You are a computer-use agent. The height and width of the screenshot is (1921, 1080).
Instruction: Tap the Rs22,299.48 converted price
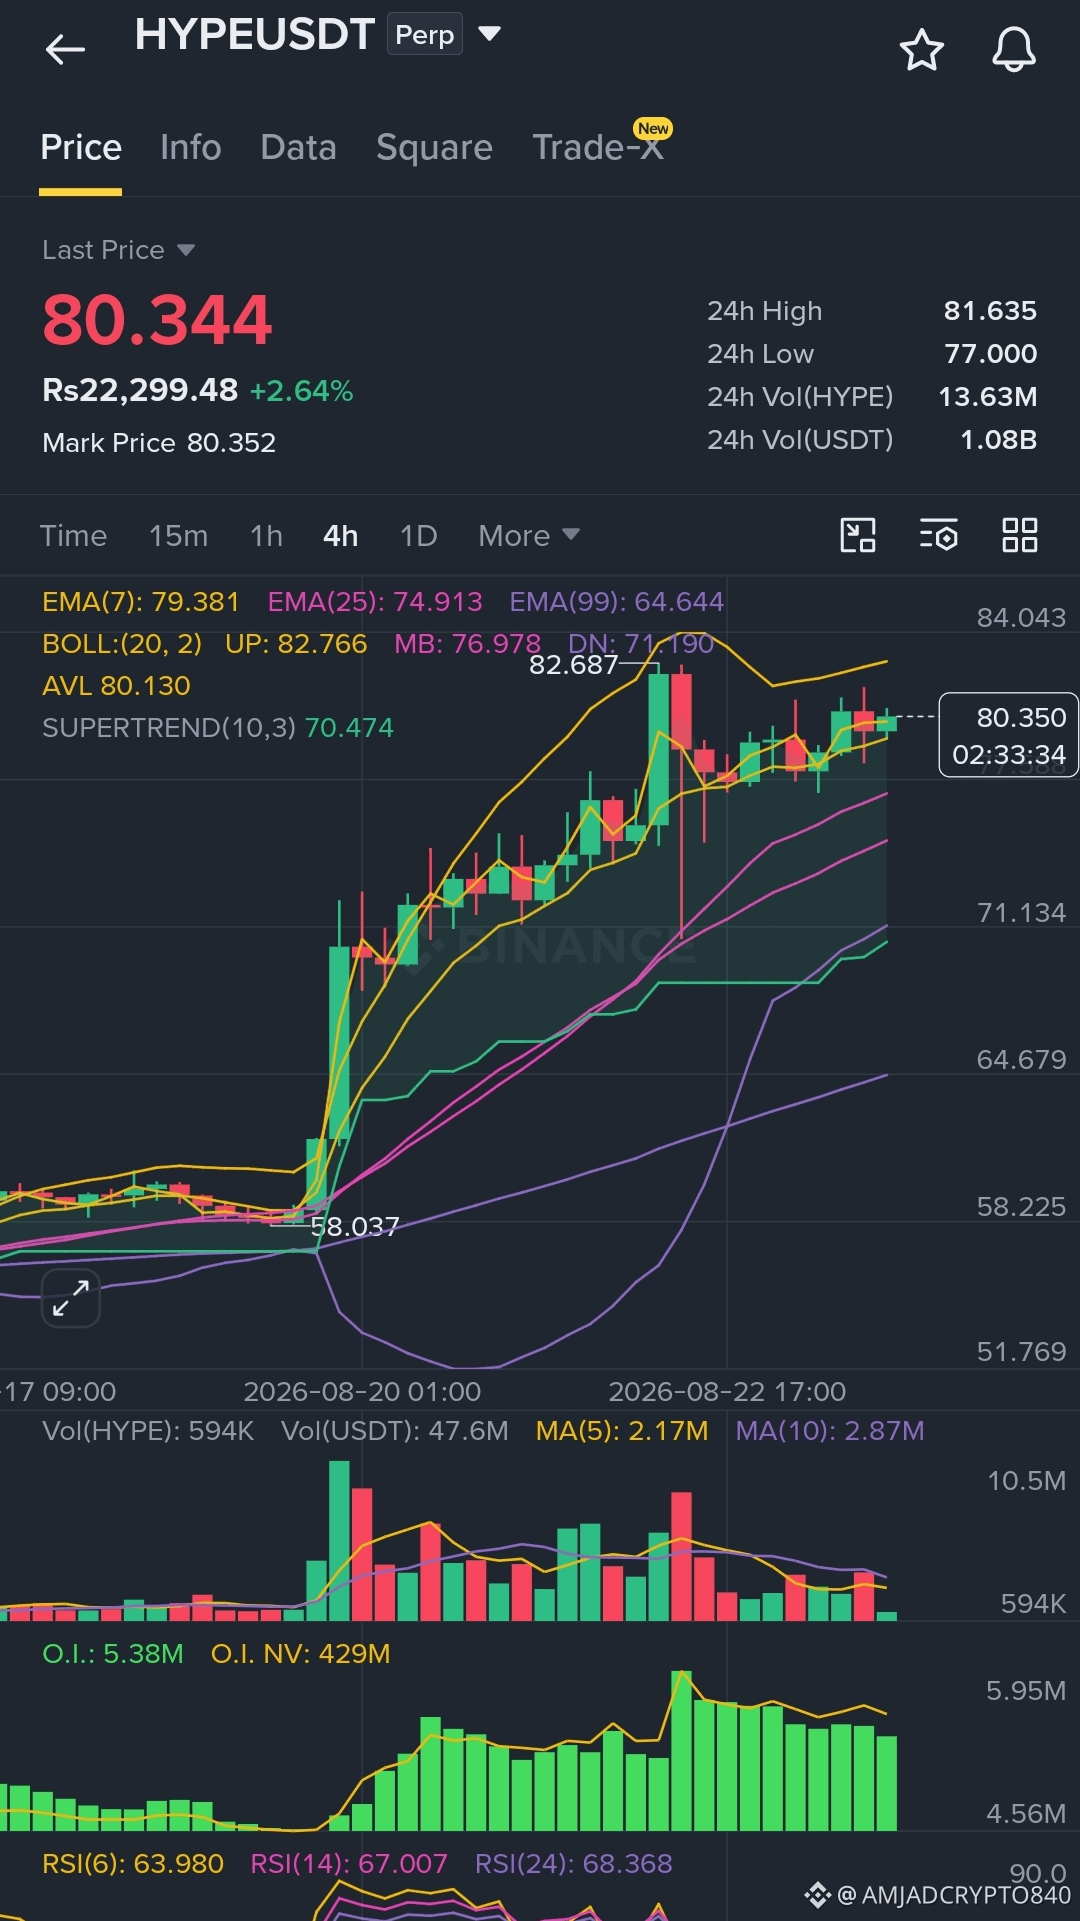tap(140, 390)
